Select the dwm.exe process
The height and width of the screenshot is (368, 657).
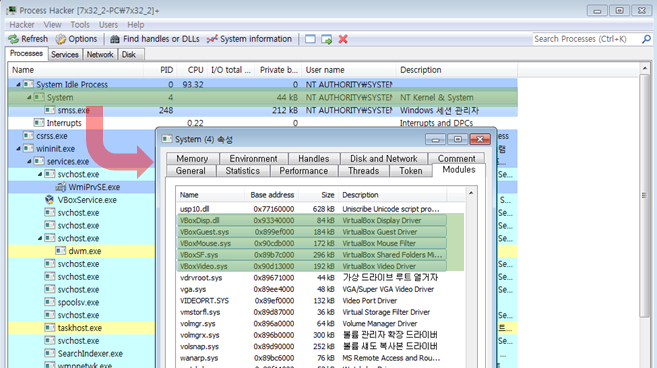[x=85, y=251]
